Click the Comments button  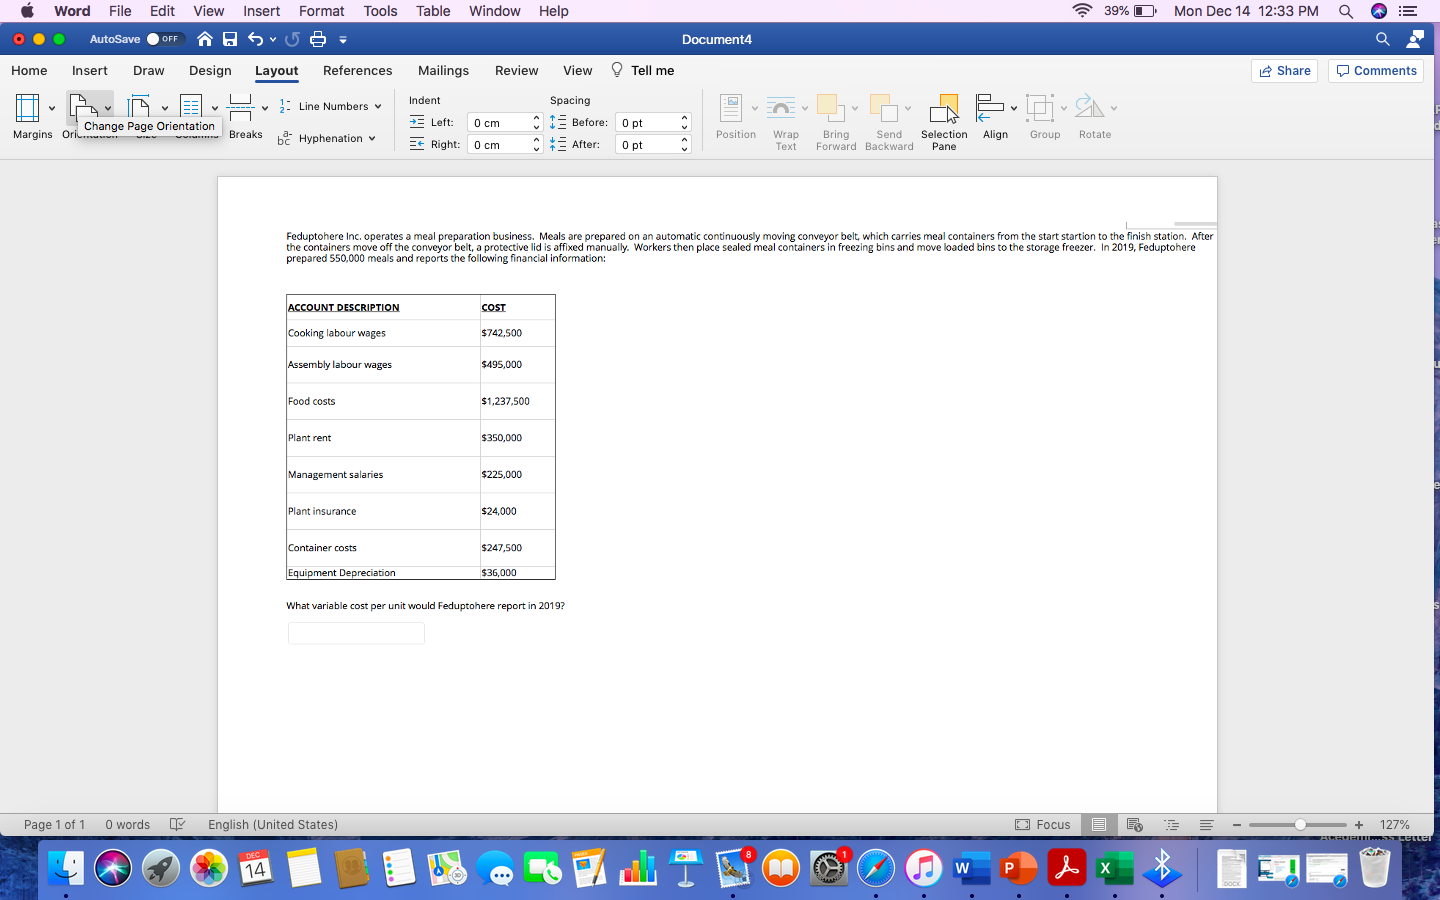point(1376,70)
